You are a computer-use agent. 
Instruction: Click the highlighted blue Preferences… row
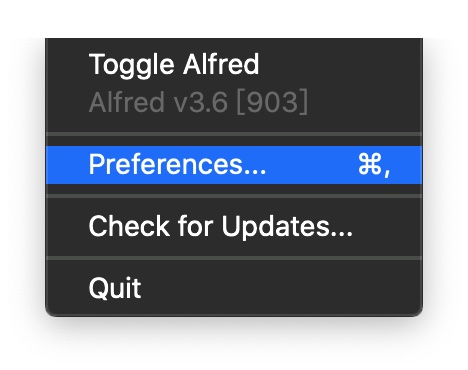pyautogui.click(x=234, y=165)
